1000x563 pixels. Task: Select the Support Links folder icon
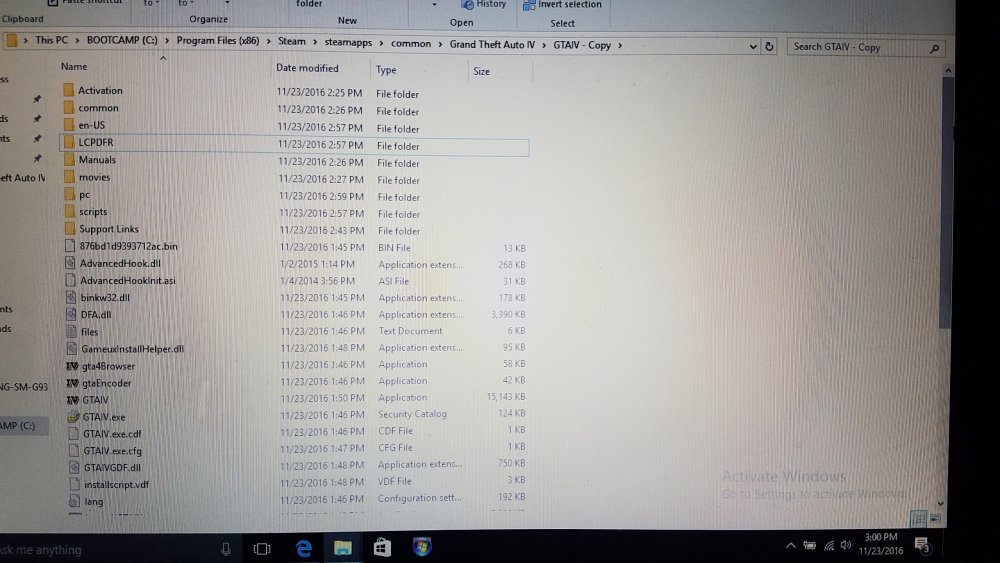tap(70, 228)
